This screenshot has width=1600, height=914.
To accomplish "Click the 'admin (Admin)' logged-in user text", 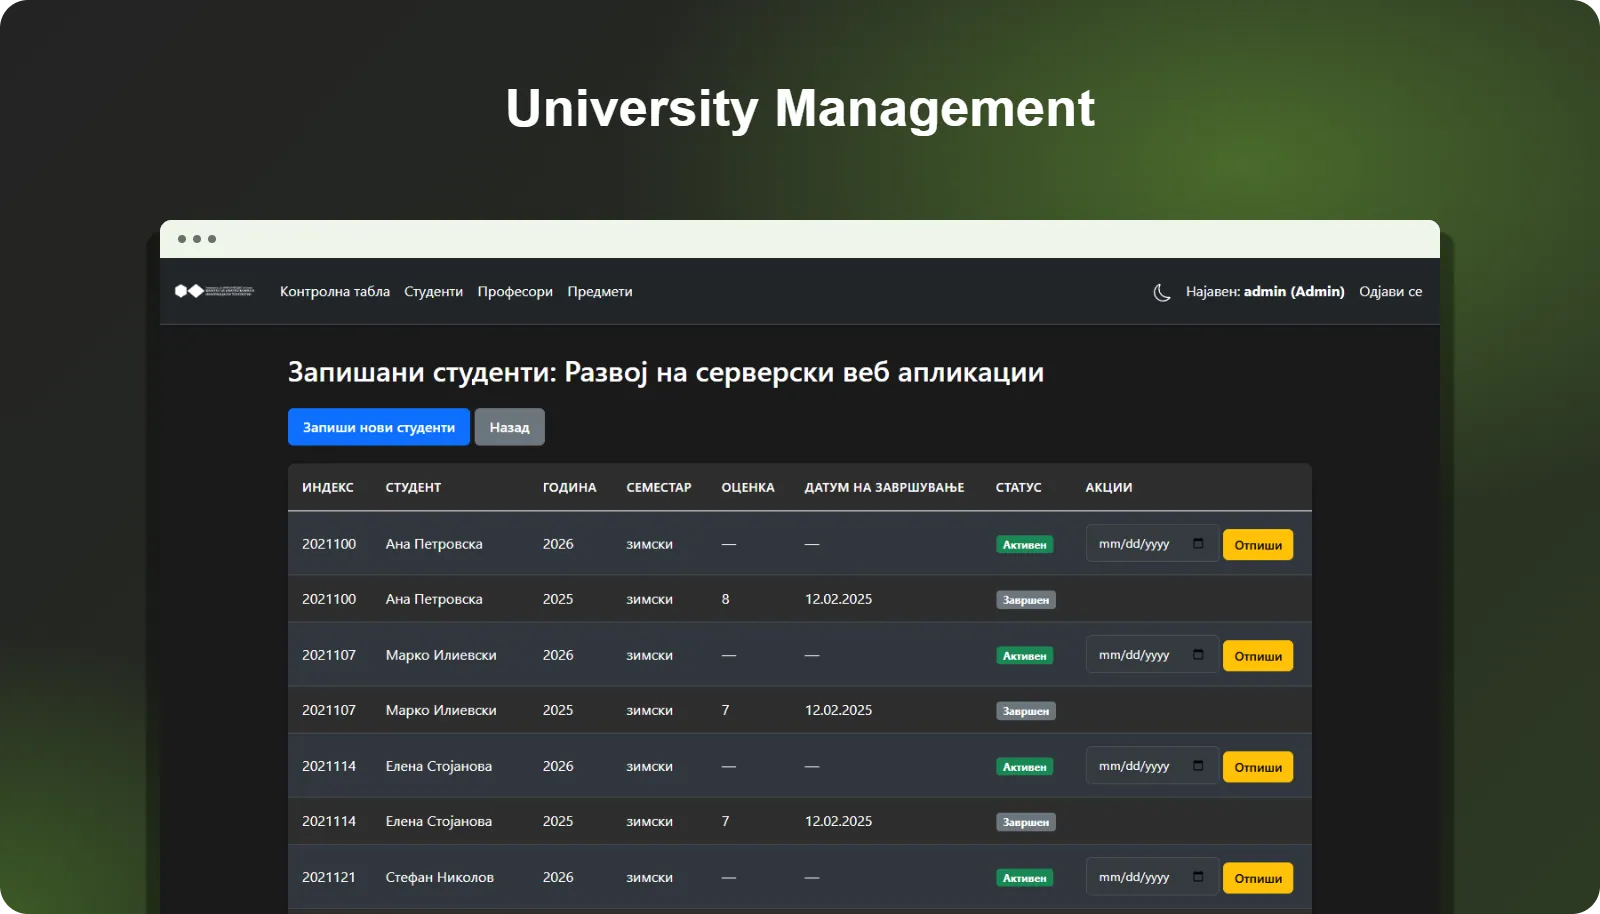I will (1294, 292).
